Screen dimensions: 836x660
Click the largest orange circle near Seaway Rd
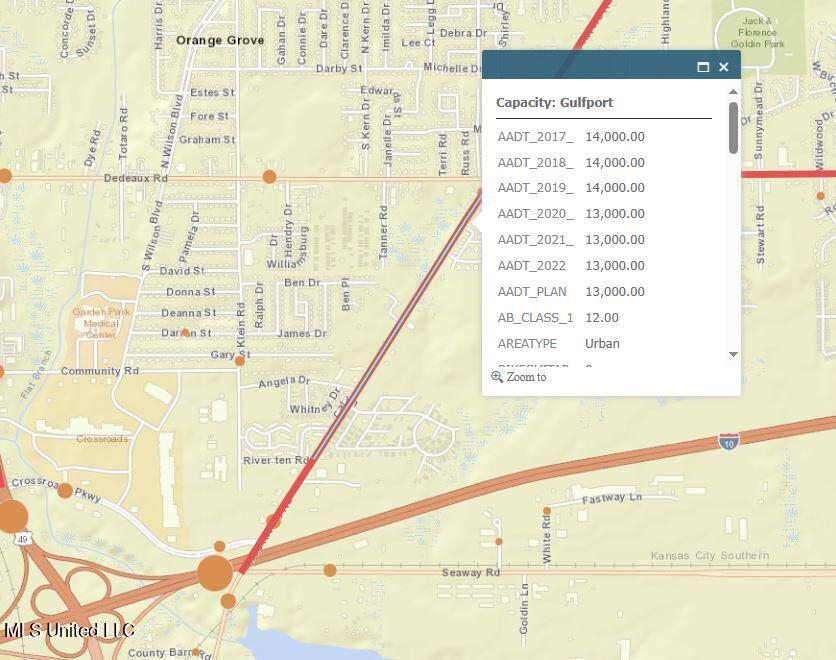[x=214, y=573]
